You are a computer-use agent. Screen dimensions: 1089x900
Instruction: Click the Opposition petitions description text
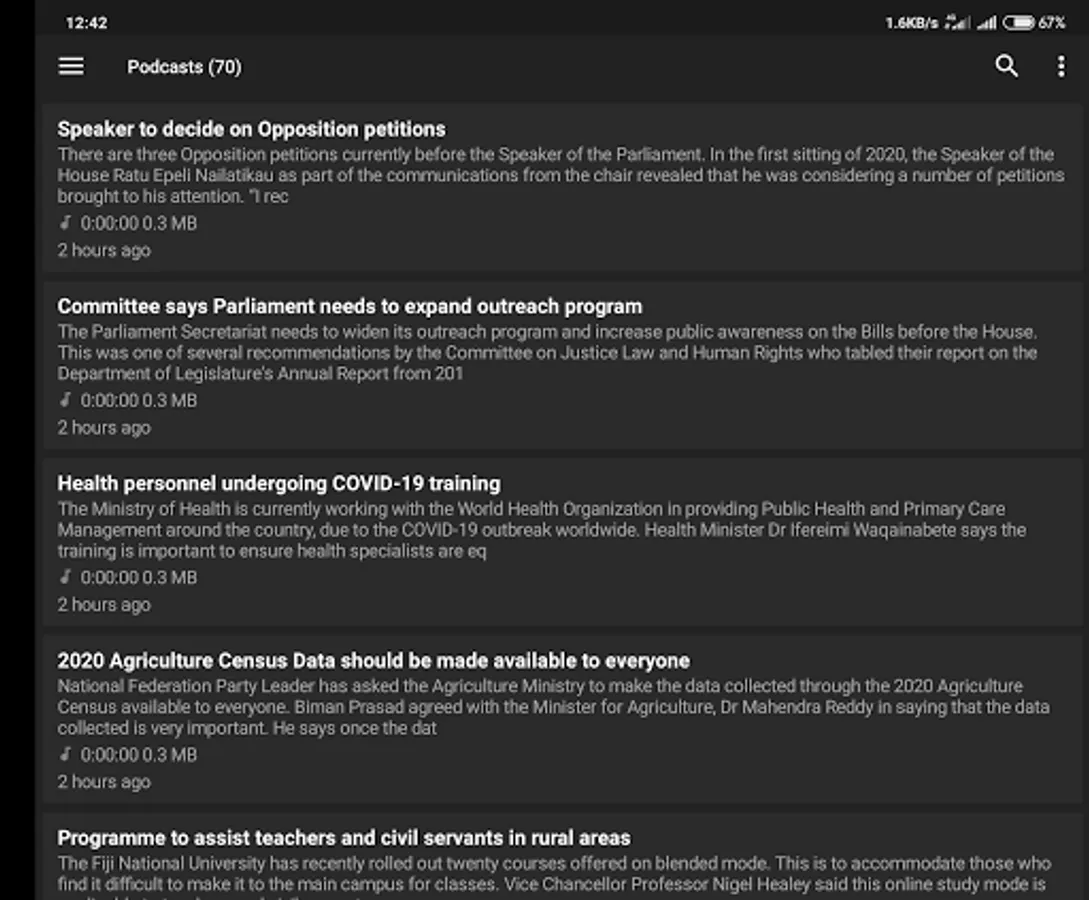click(x=560, y=175)
